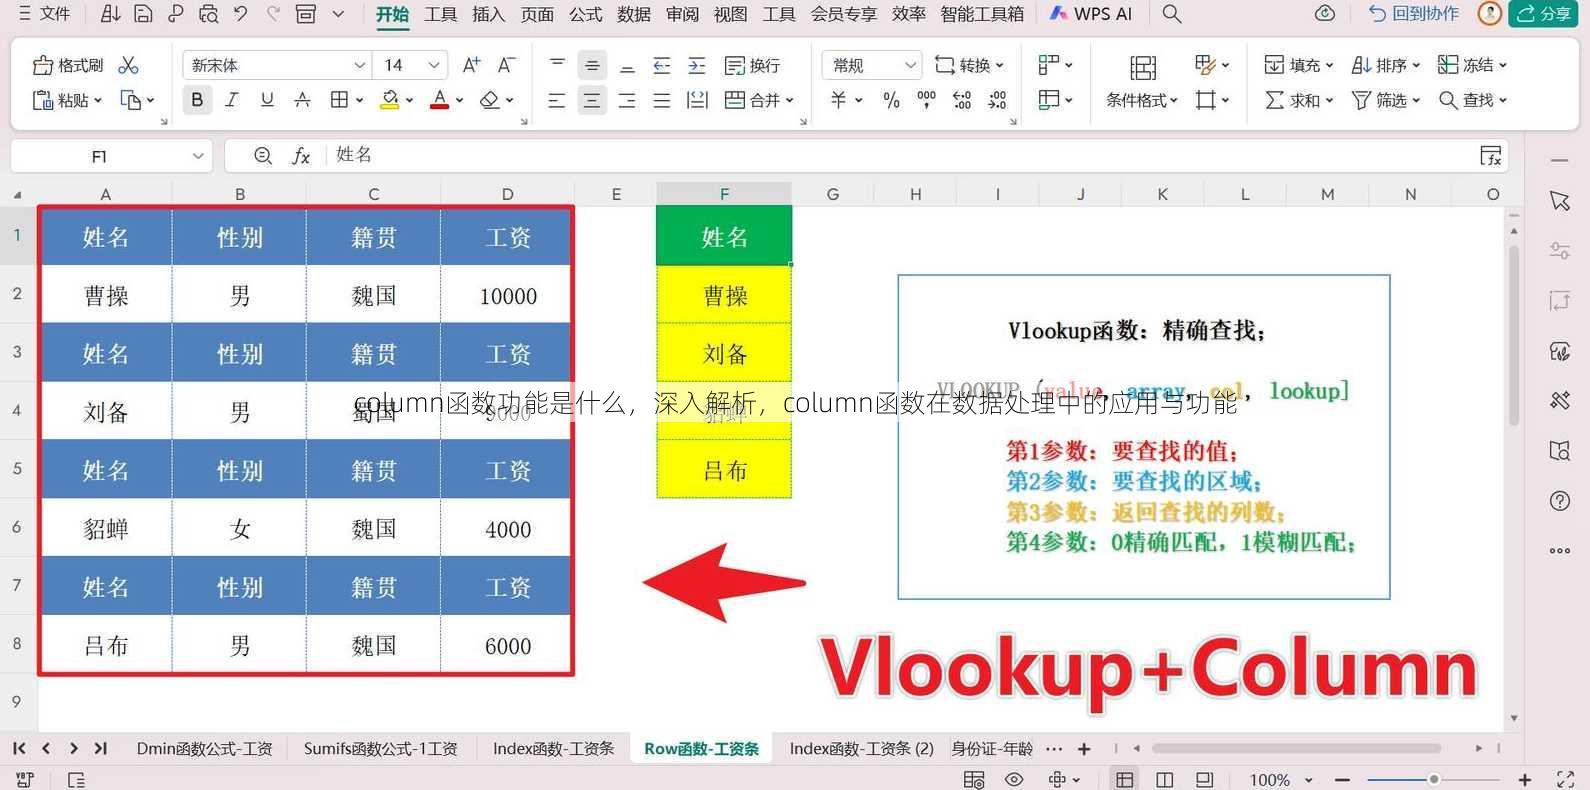
Task: Add a new sheet with the plus button
Action: (x=1084, y=748)
